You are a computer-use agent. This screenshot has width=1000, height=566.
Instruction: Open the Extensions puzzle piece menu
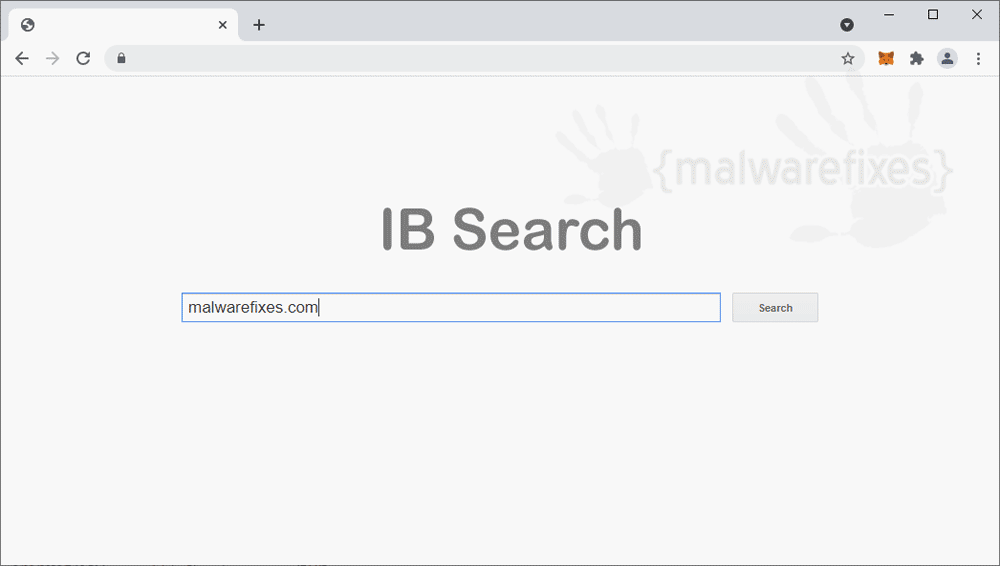coord(916,59)
